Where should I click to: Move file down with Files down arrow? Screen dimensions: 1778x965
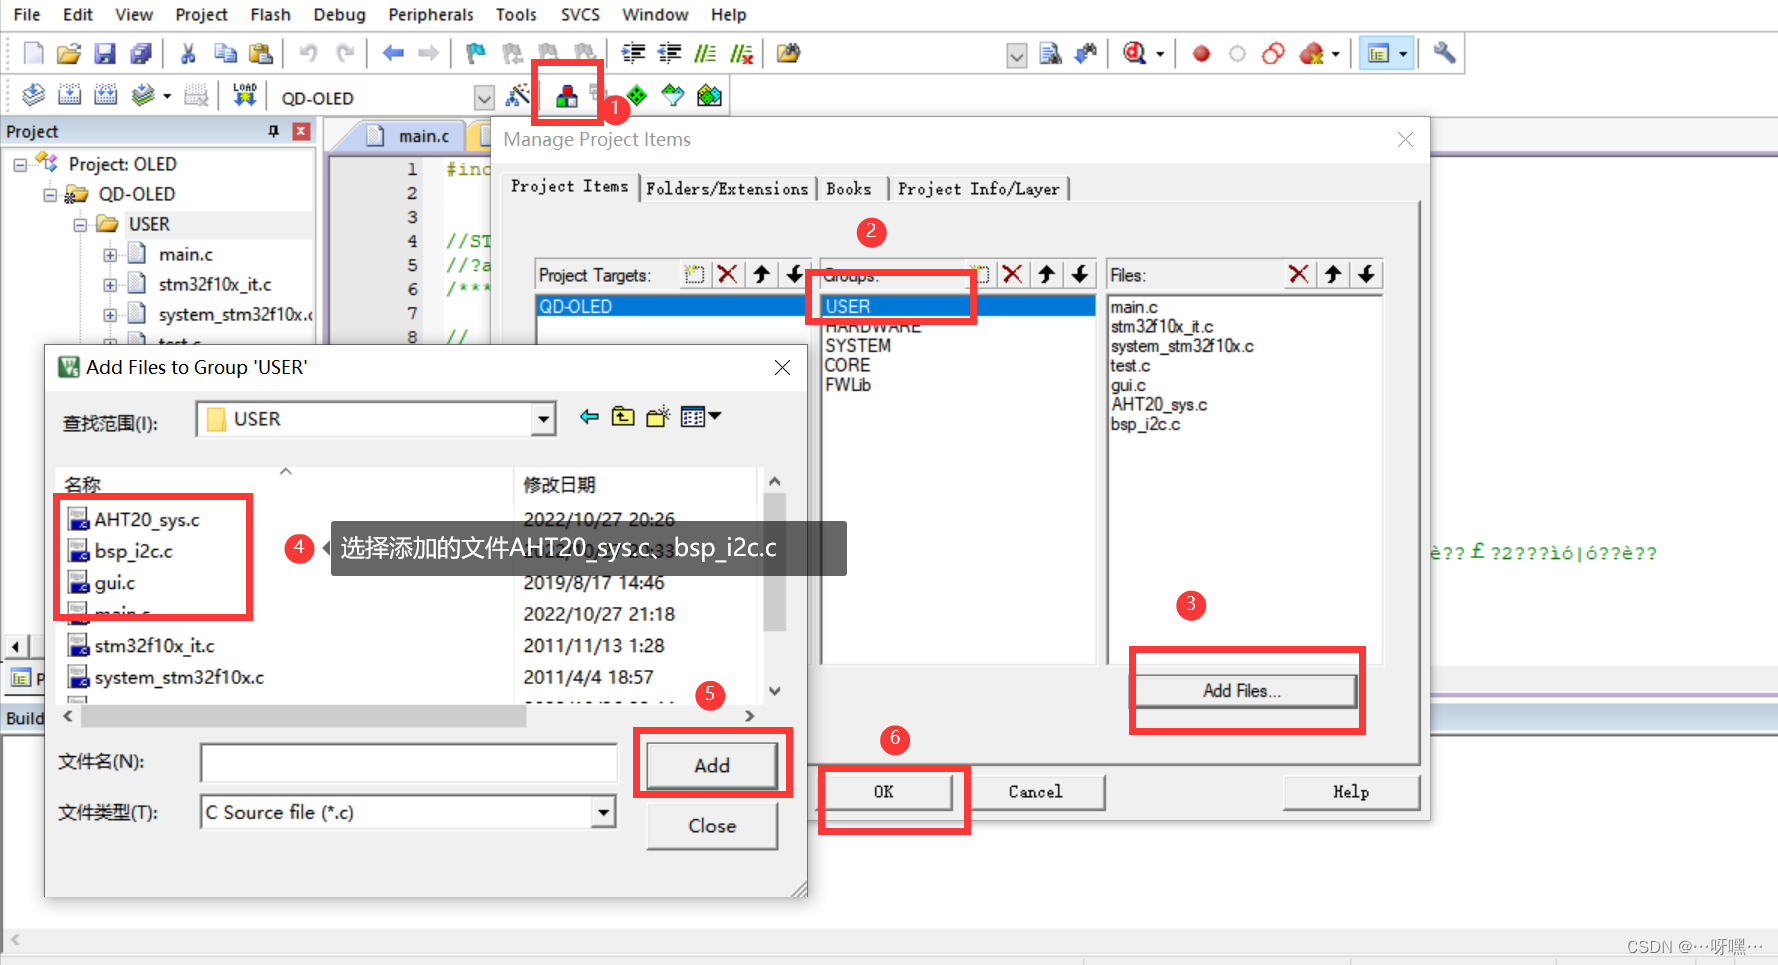coord(1367,274)
